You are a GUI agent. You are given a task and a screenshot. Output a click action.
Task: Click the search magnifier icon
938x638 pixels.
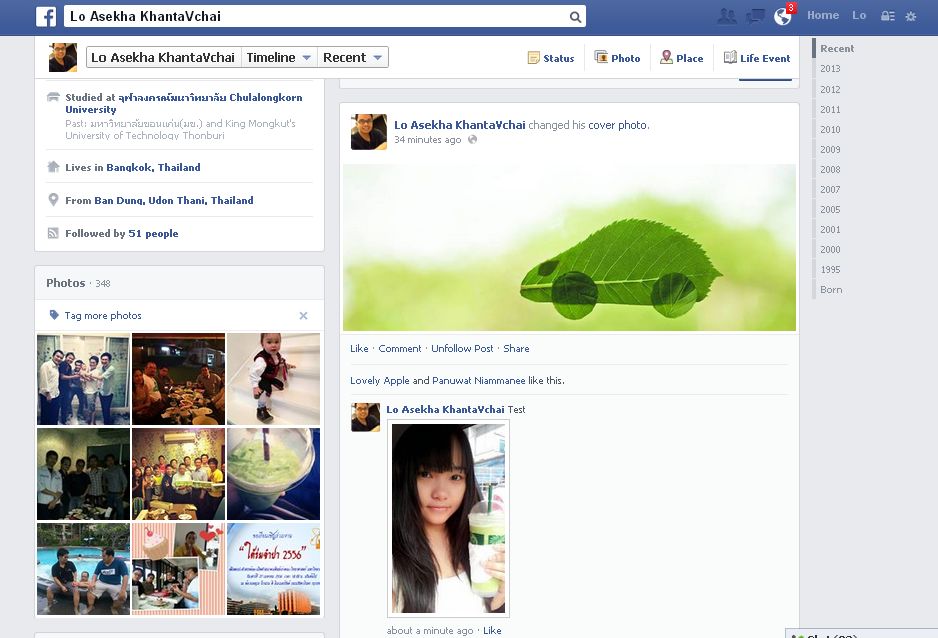[575, 17]
